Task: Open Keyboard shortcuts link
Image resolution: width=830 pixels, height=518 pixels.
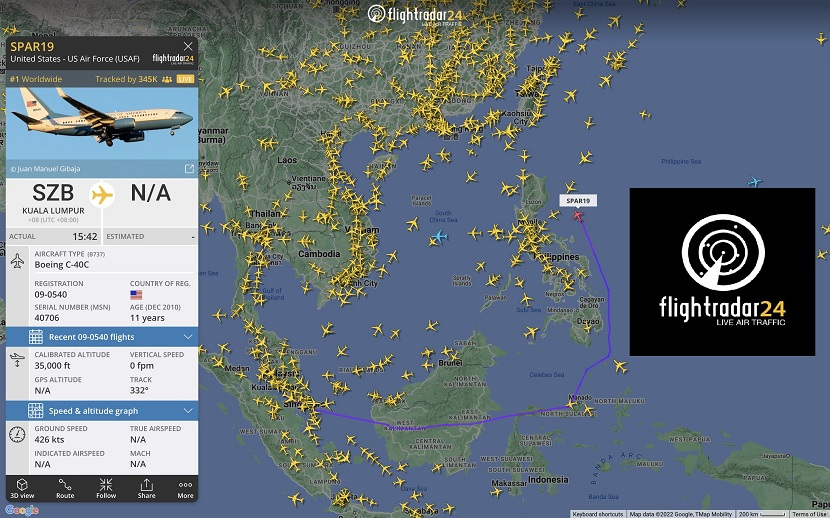Action: [x=598, y=514]
